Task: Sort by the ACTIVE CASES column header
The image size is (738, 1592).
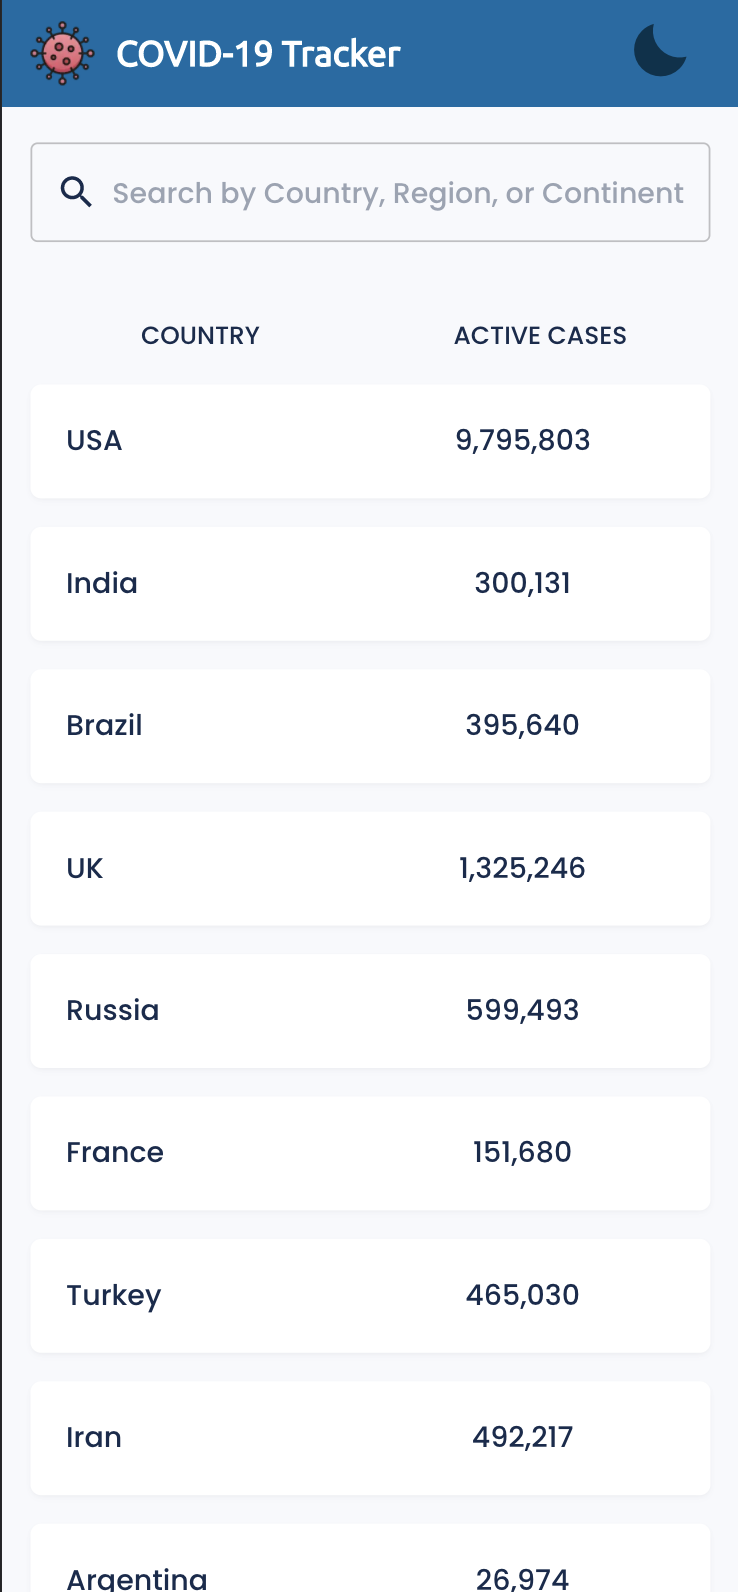Action: [x=540, y=335]
